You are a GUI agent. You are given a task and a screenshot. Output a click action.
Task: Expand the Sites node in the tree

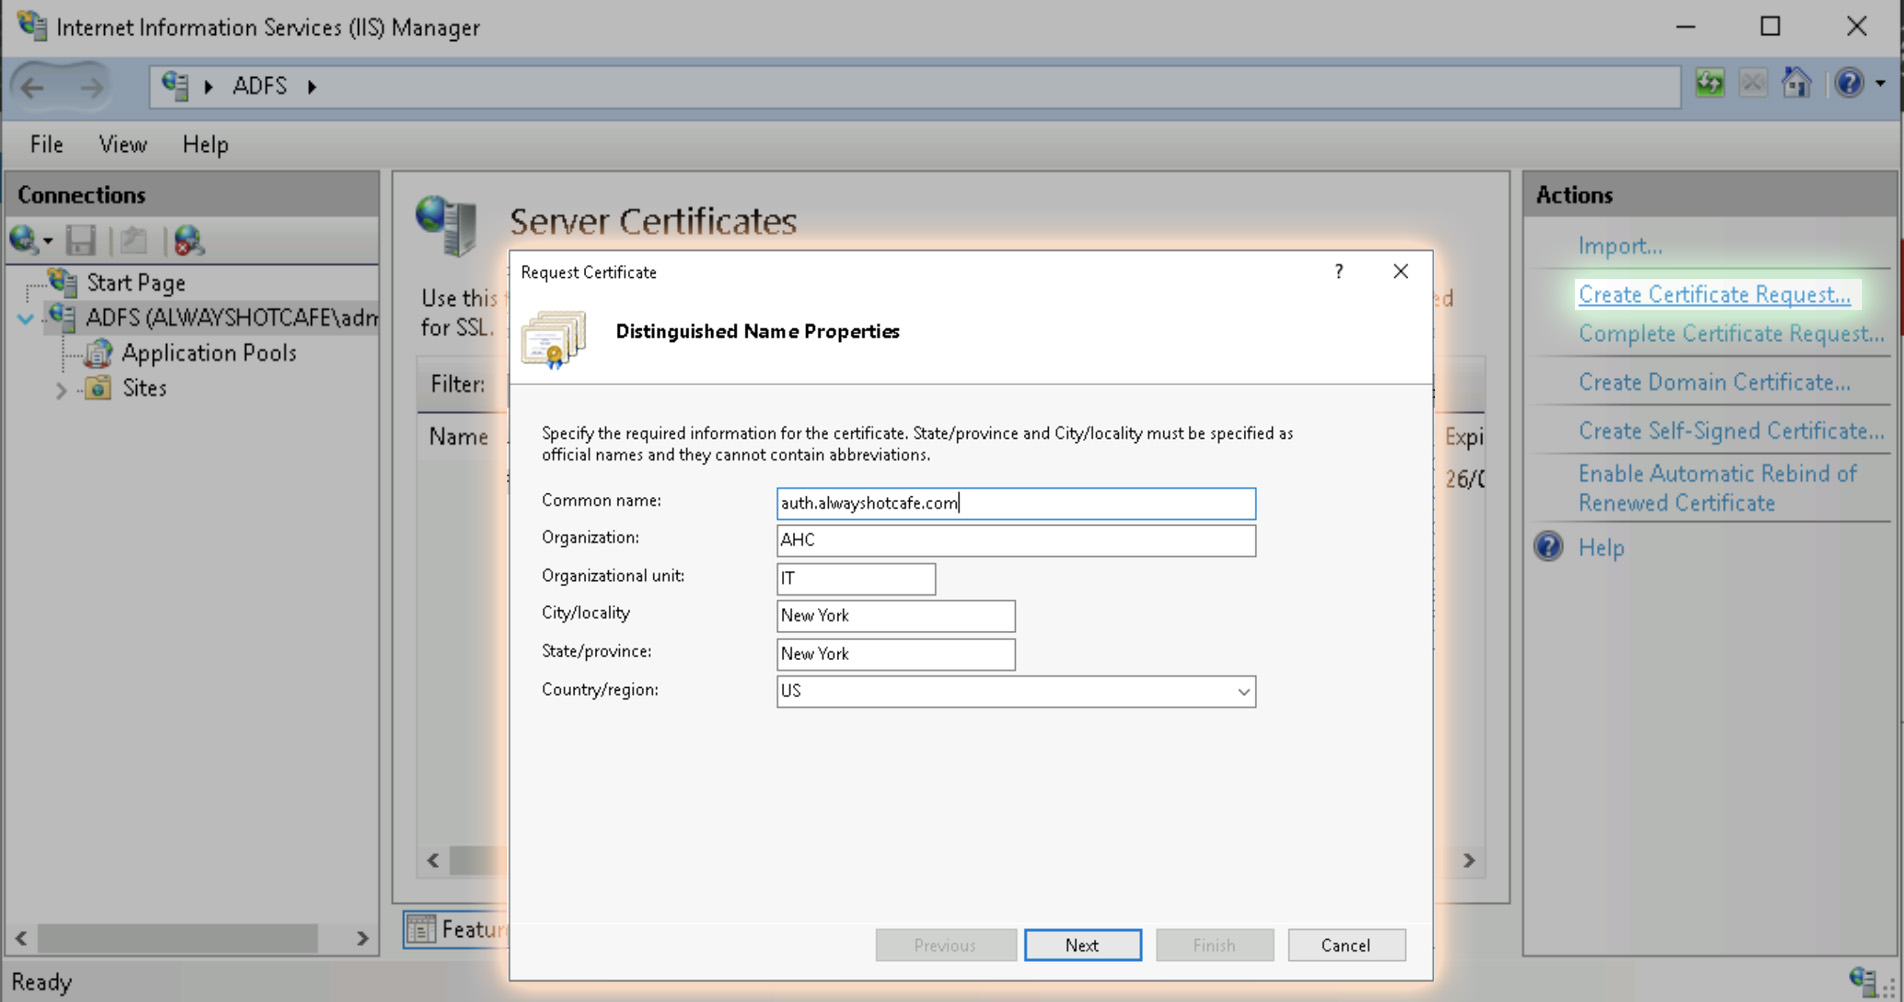point(62,389)
